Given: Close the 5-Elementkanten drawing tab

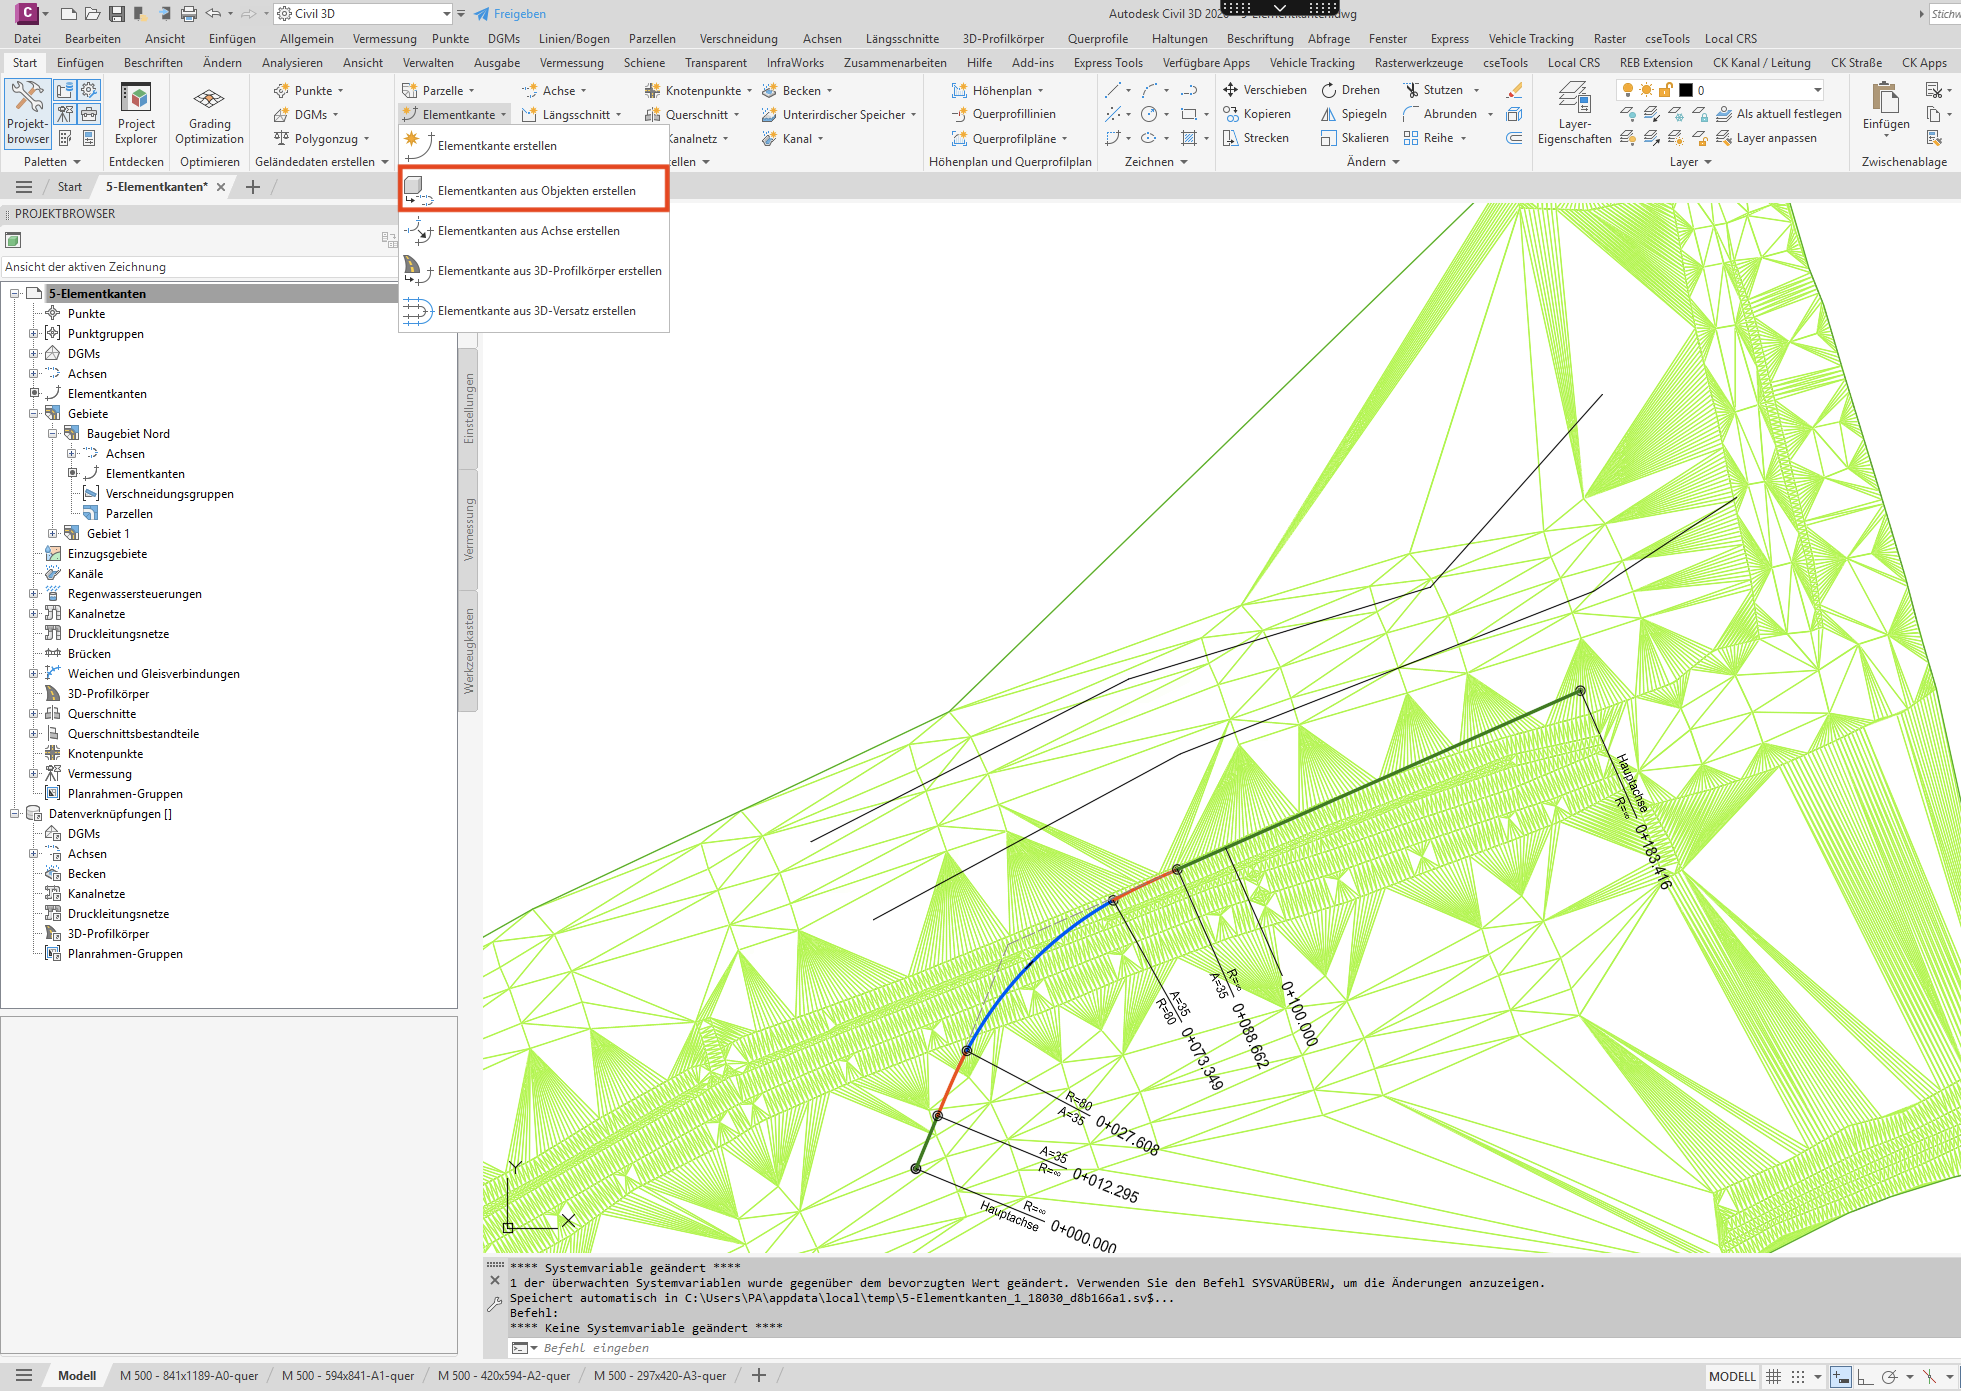Looking at the screenshot, I should (221, 187).
